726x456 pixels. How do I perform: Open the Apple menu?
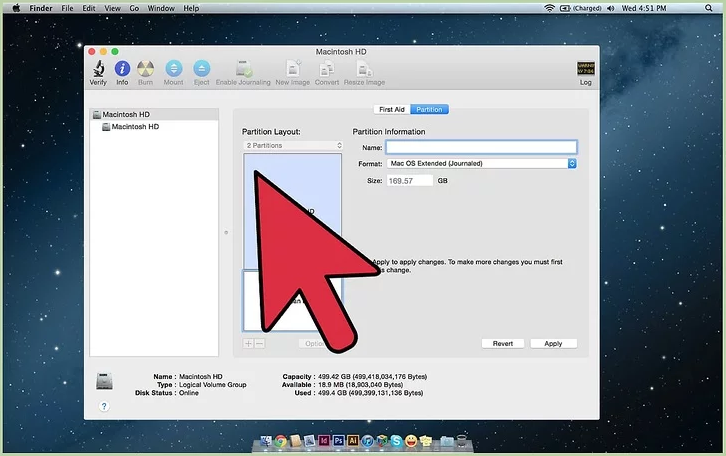pos(16,8)
